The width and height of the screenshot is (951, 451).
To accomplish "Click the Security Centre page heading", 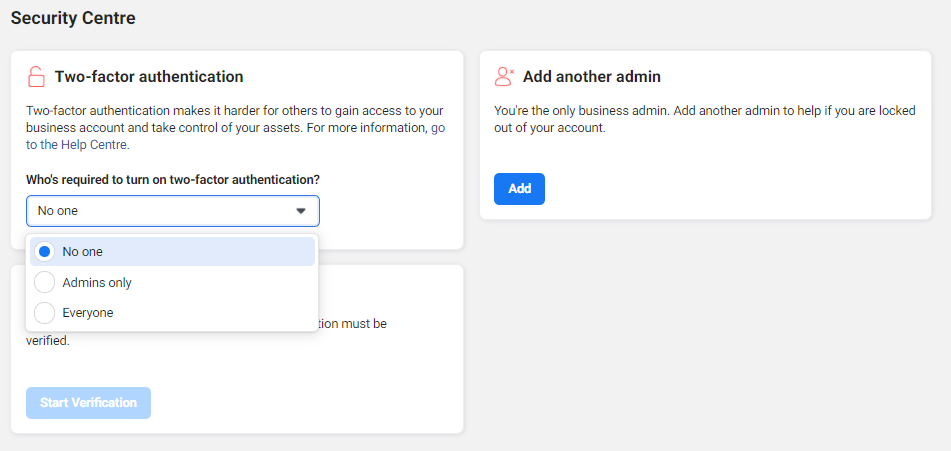I will point(73,18).
